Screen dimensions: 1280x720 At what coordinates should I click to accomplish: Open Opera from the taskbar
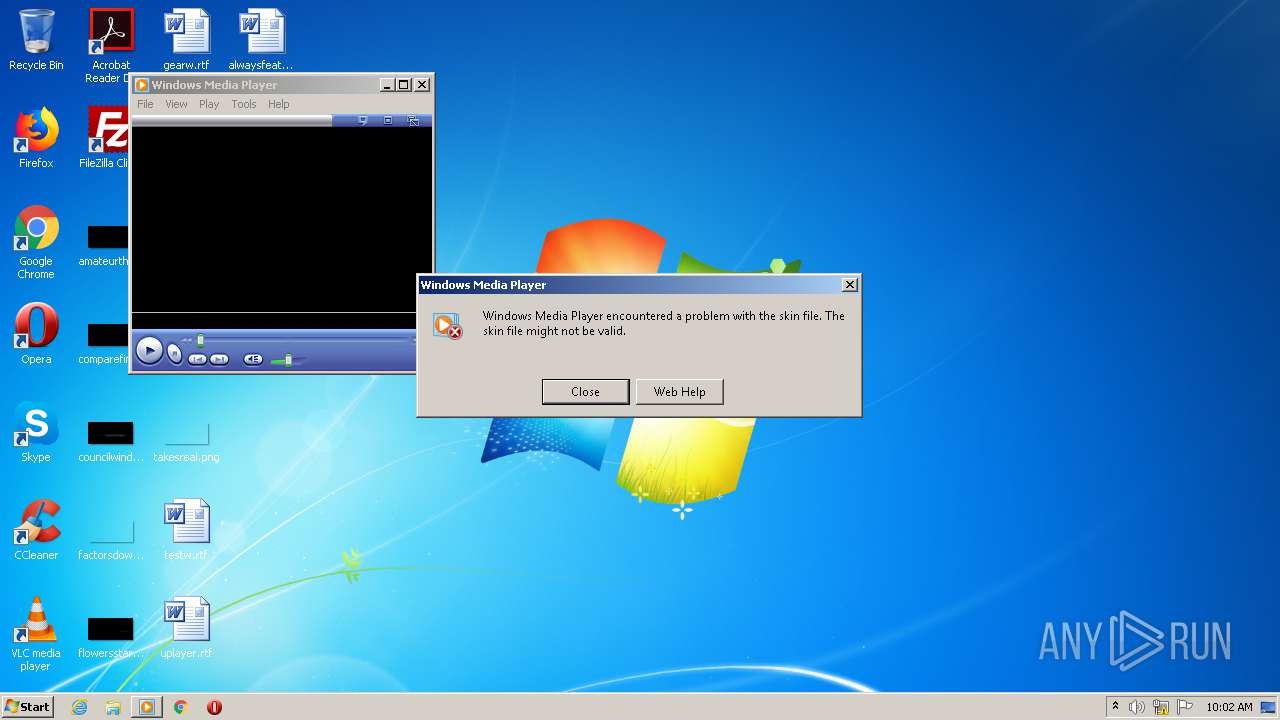(214, 707)
